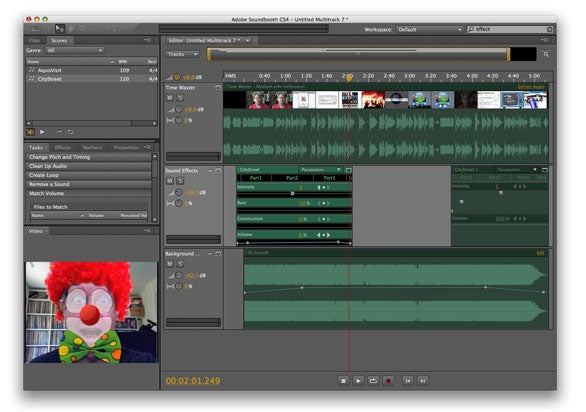Click Sound Effects track volume knob
This screenshot has height=412, width=586.
[179, 192]
